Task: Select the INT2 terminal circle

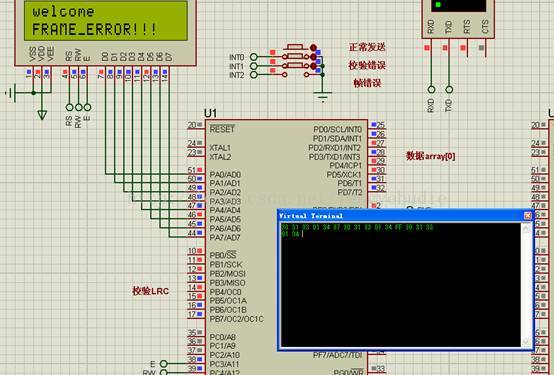Action: point(253,75)
